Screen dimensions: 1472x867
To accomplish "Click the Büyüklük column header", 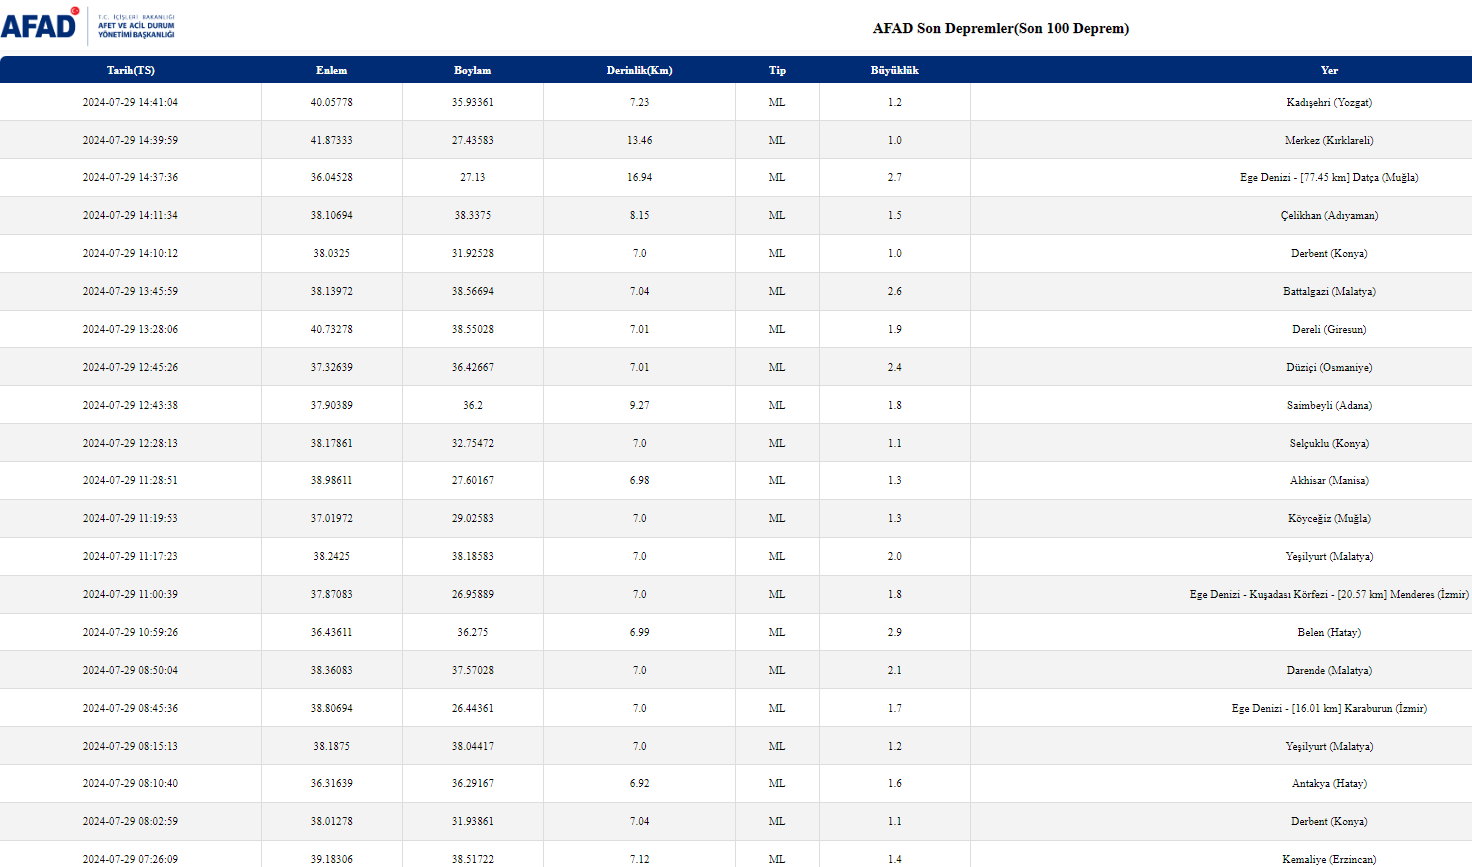I will pyautogui.click(x=895, y=70).
